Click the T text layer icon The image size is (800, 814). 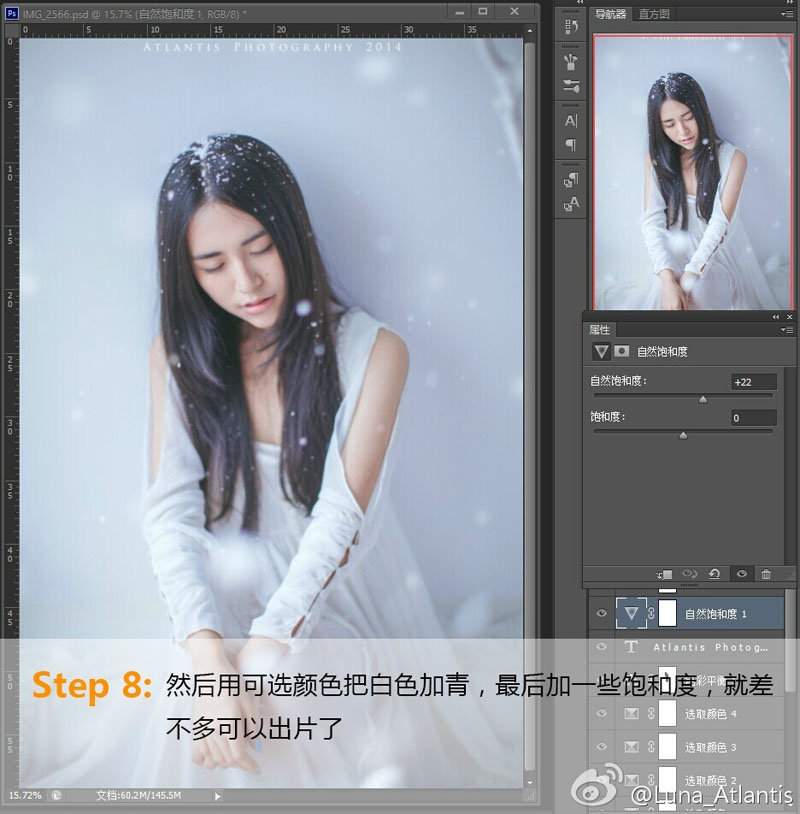[631, 647]
